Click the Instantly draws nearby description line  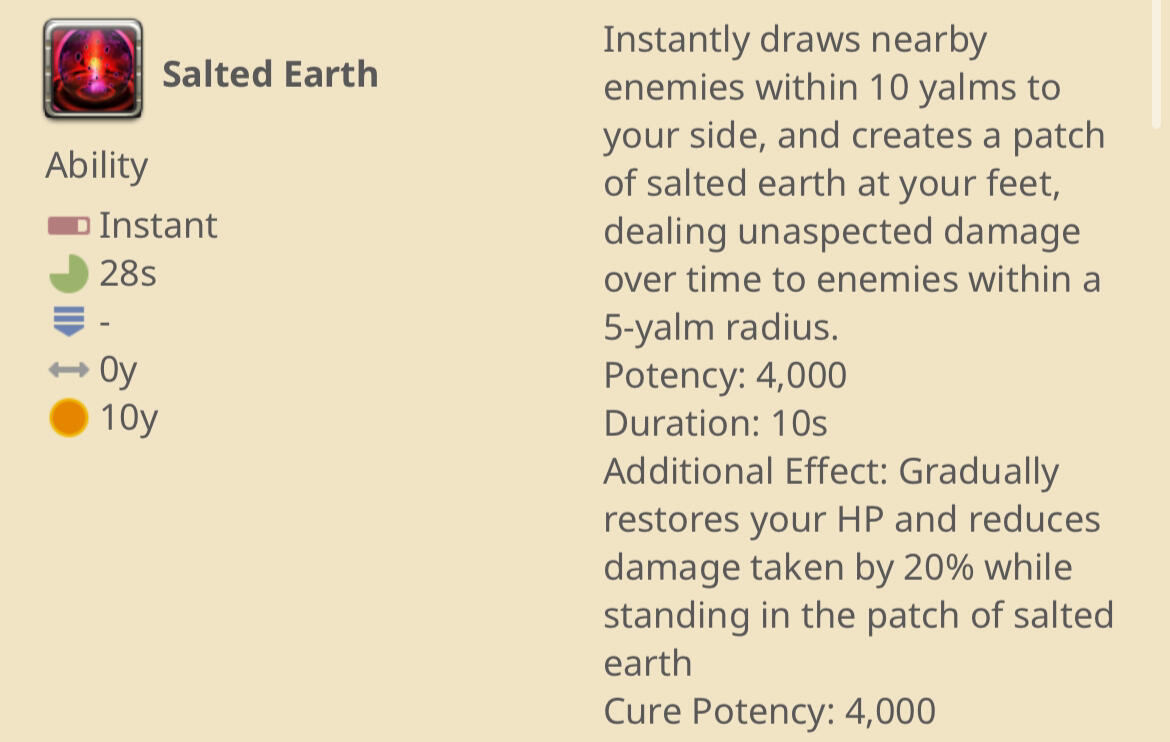point(795,40)
